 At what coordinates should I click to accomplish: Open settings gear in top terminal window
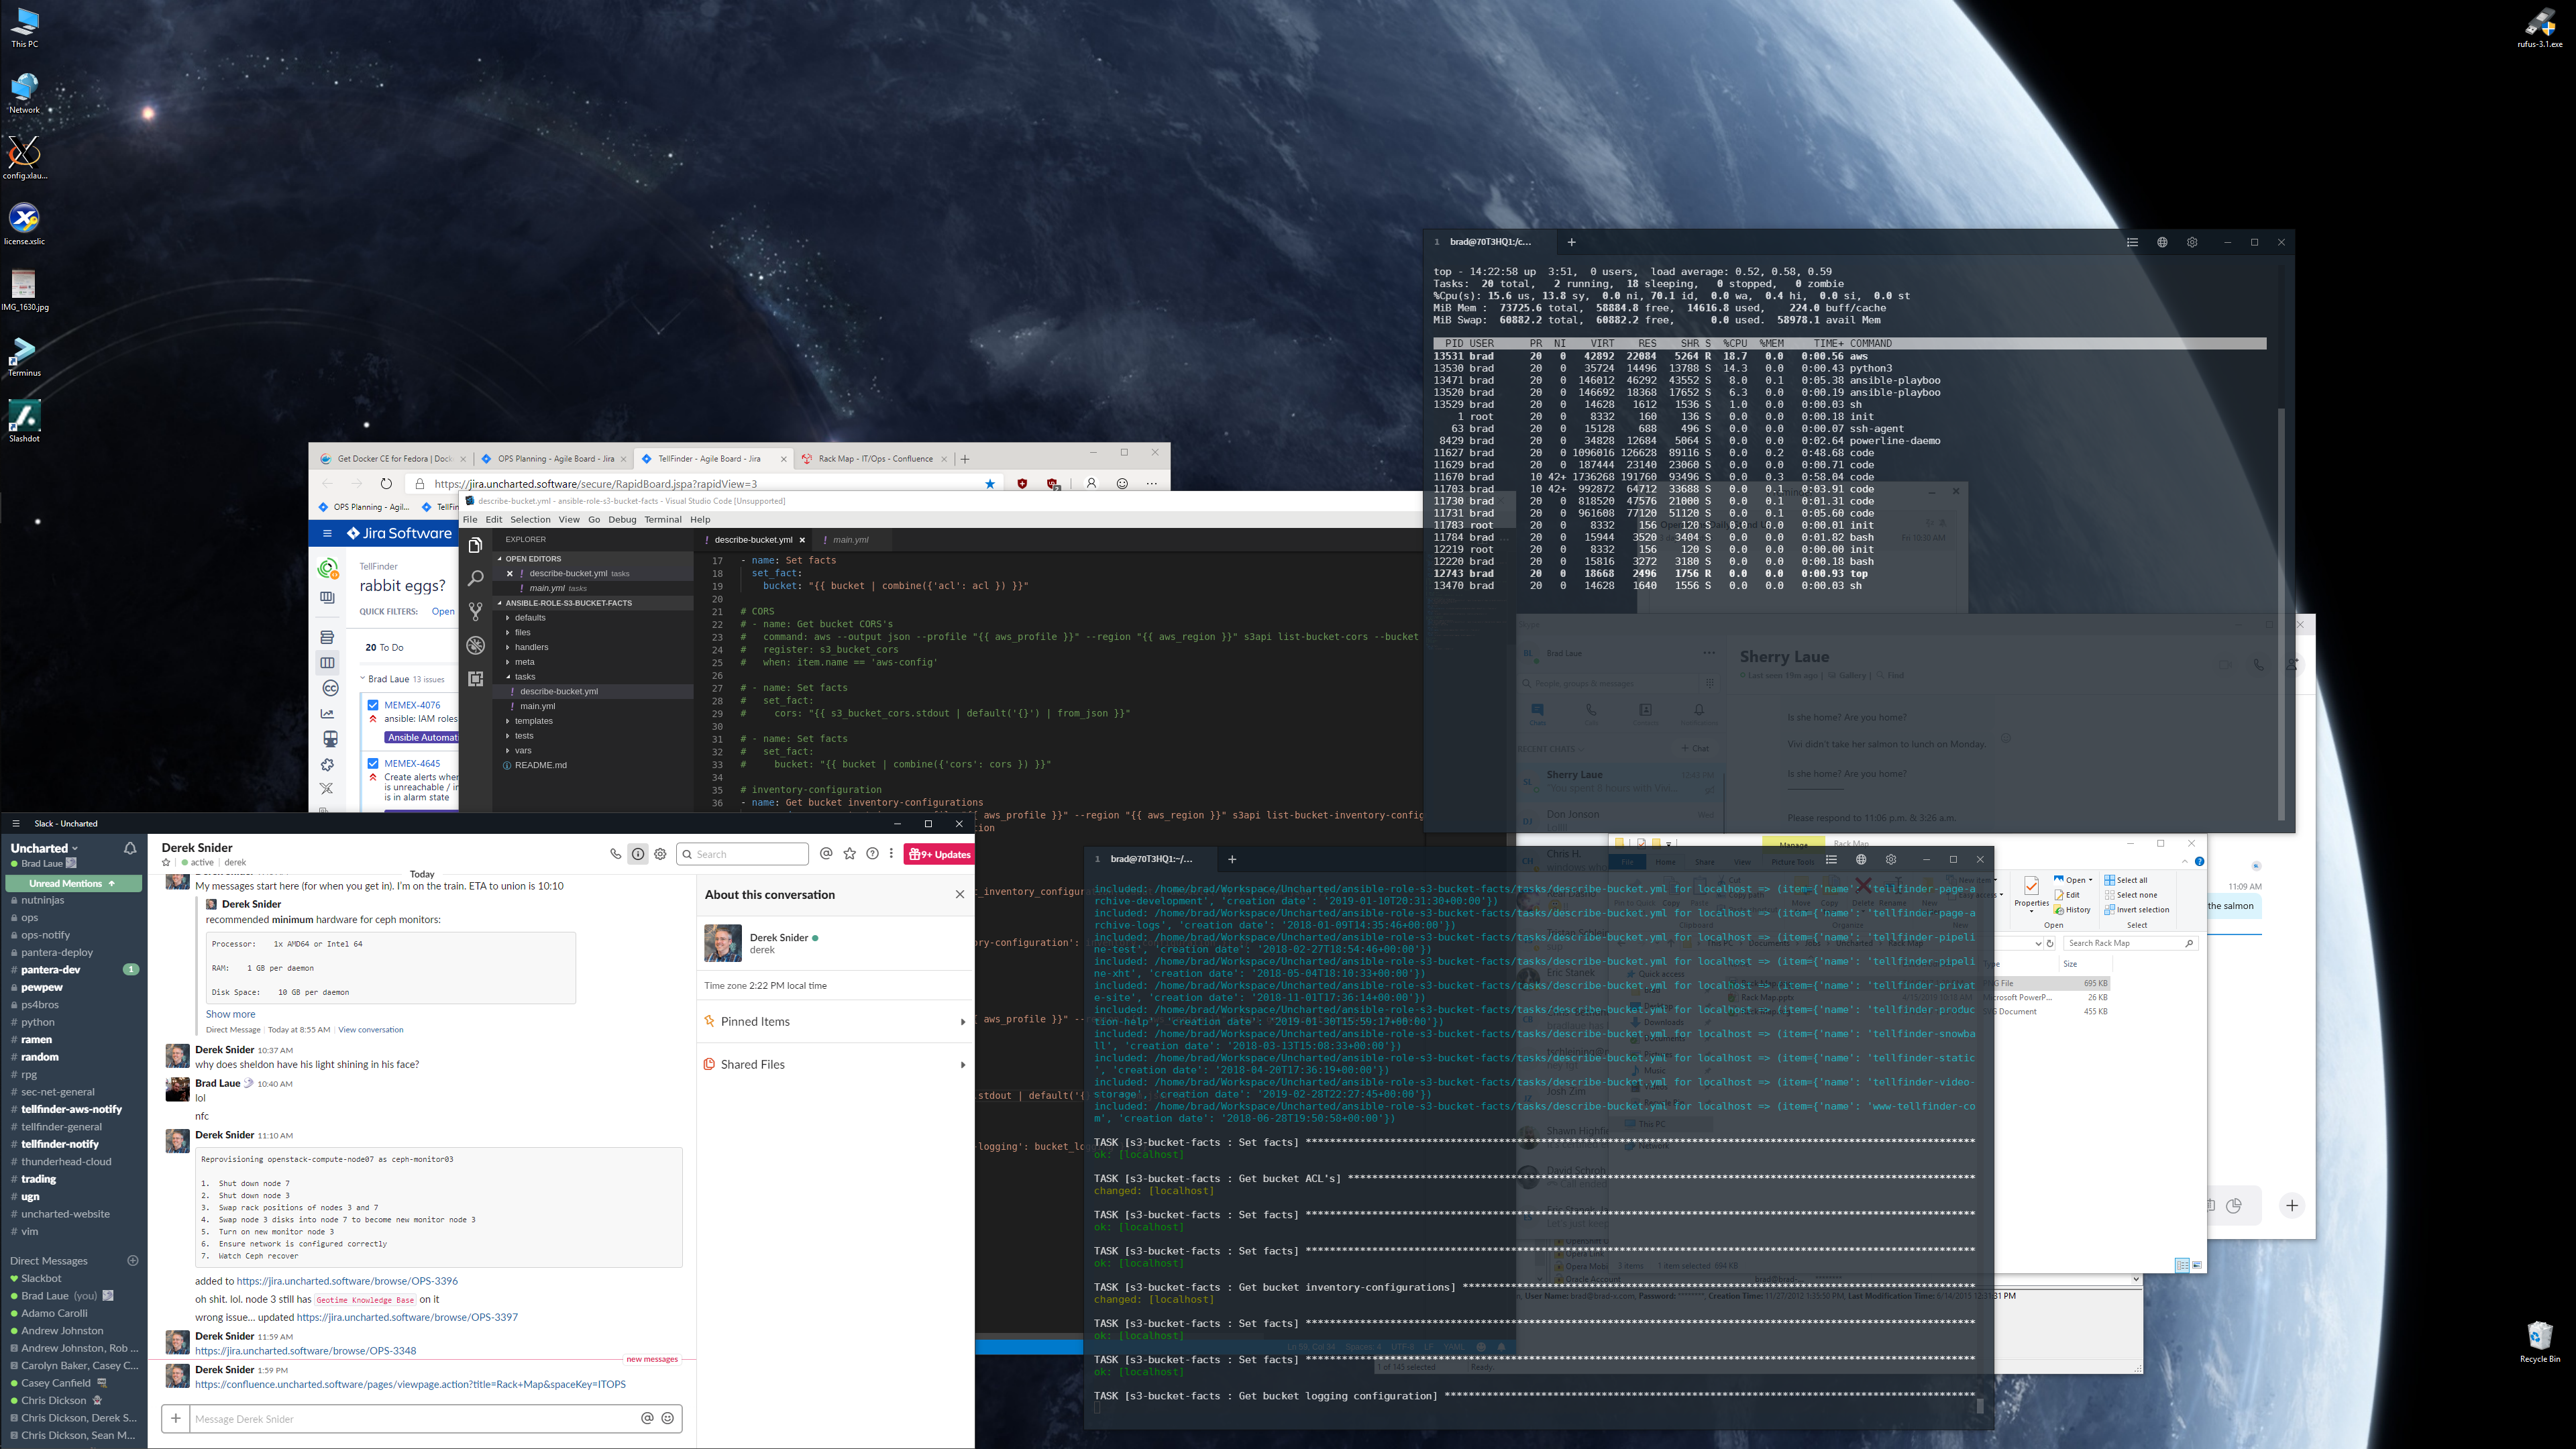[2192, 242]
